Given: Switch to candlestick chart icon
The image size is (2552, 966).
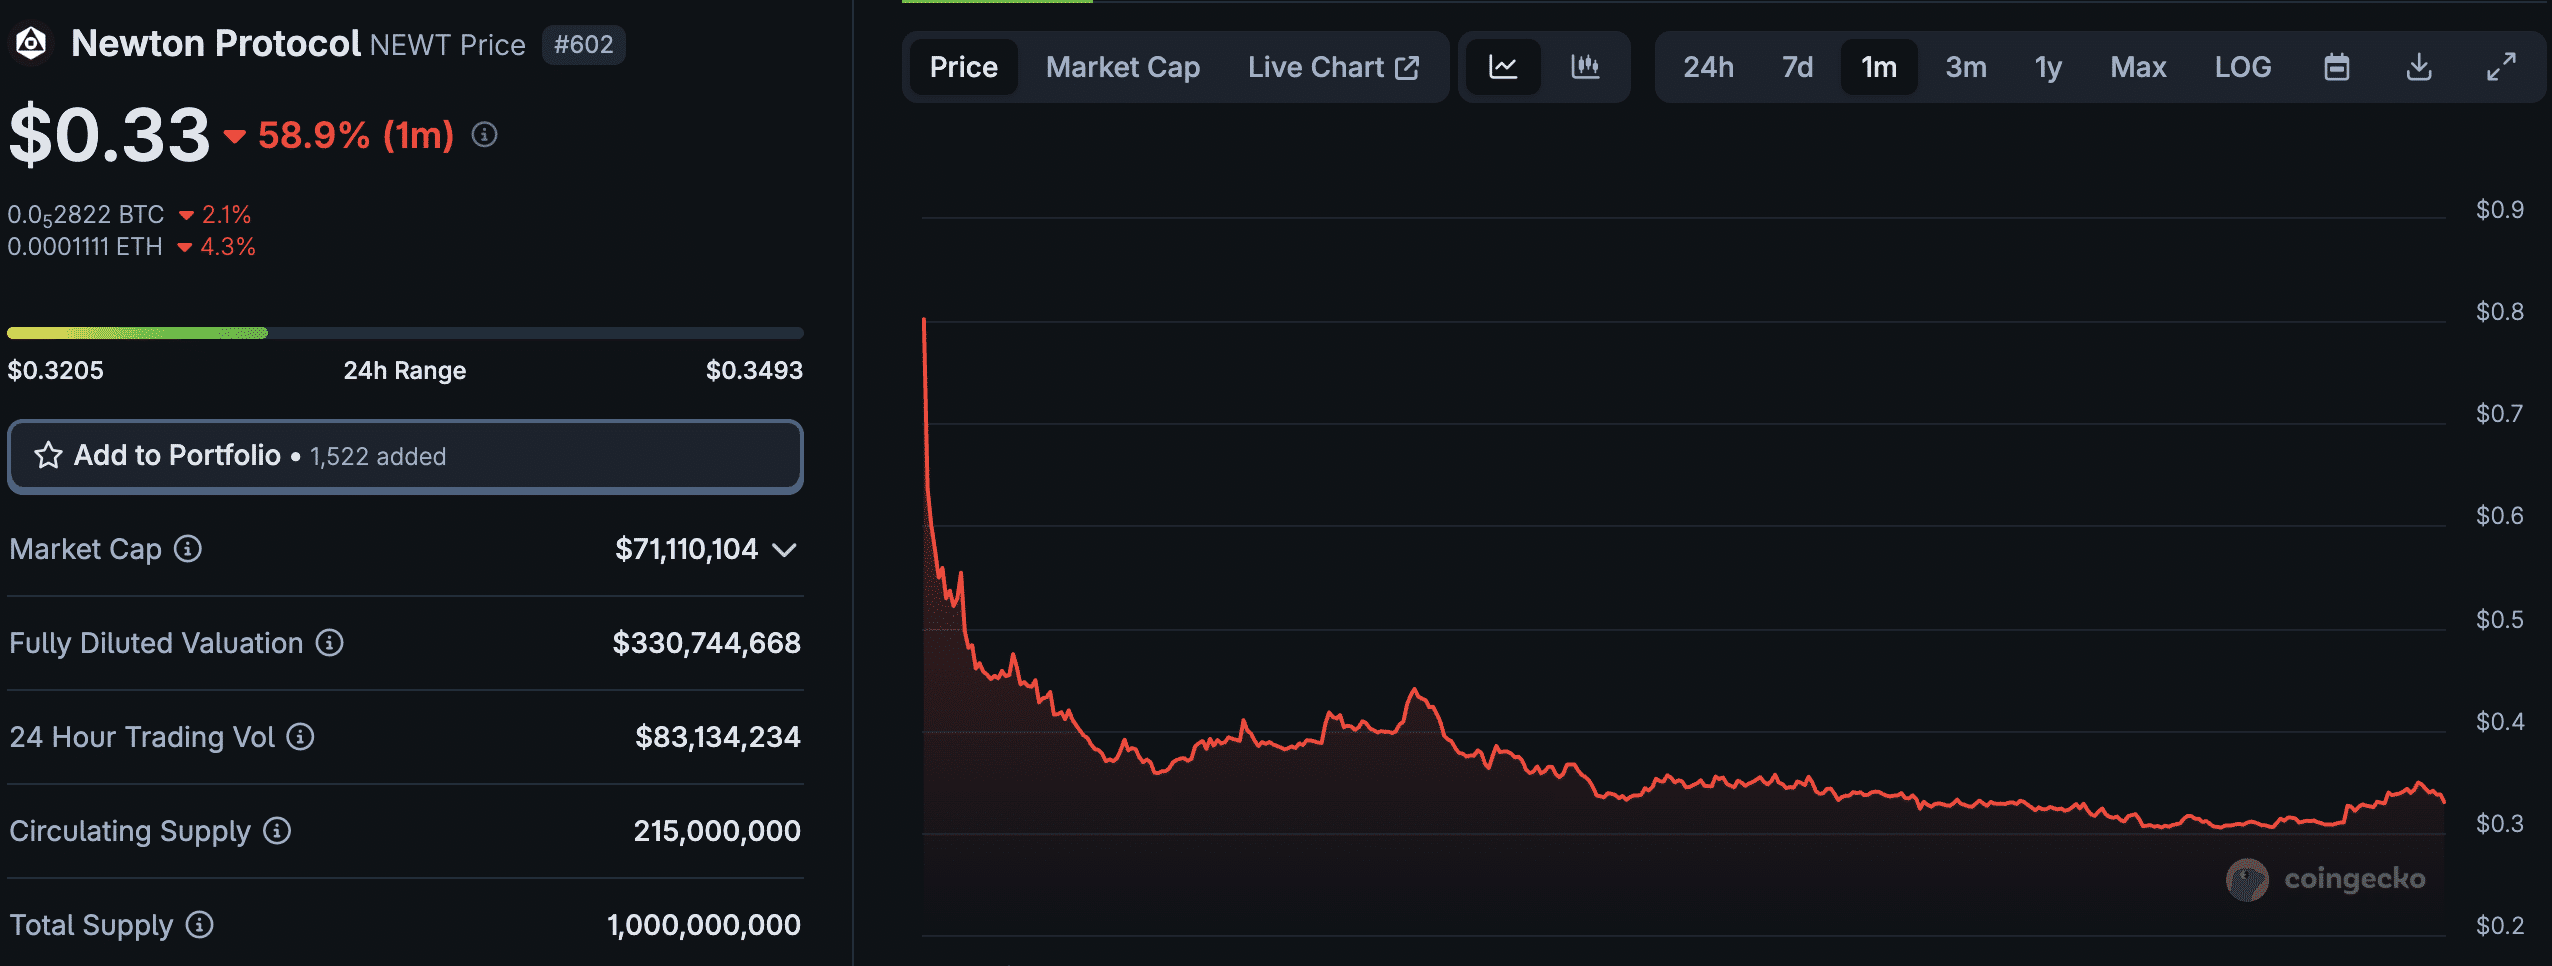Looking at the screenshot, I should coord(1585,67).
